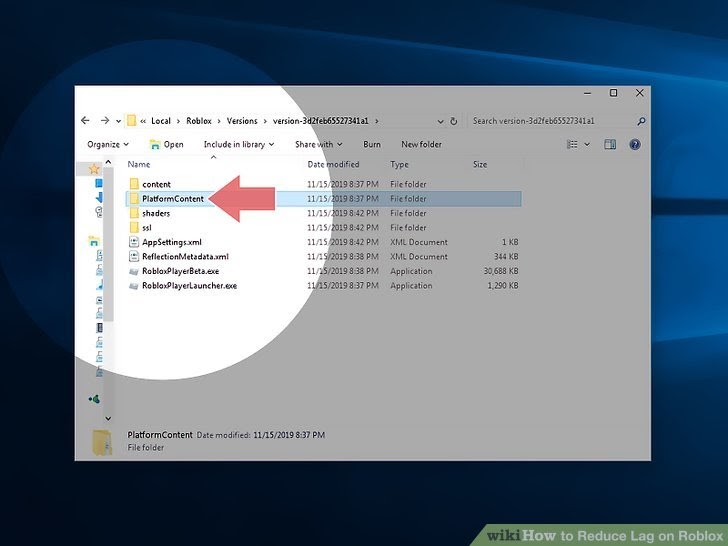Image resolution: width=728 pixels, height=546 pixels.
Task: Open the Organize menu
Action: point(108,144)
